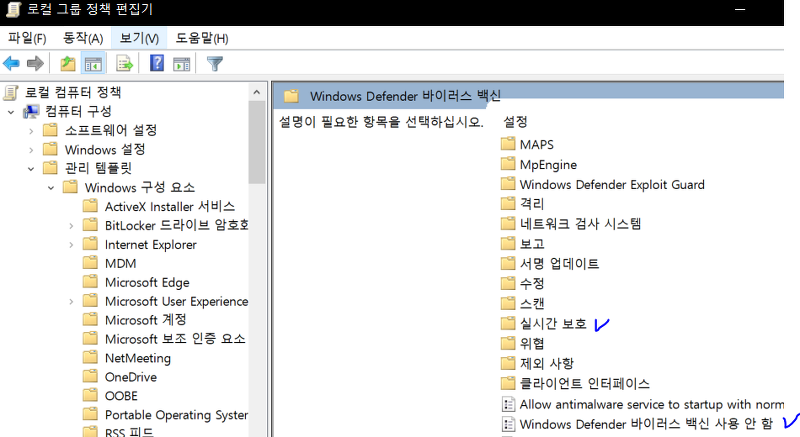Select Microsoft 계정 in tree
Viewport: 800px width, 437px height.
point(145,320)
